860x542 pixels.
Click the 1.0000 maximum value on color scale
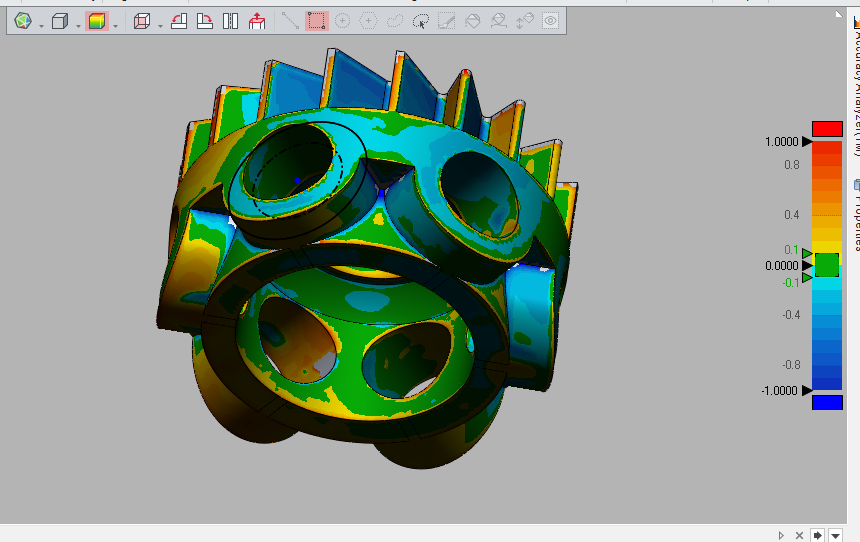pos(782,142)
